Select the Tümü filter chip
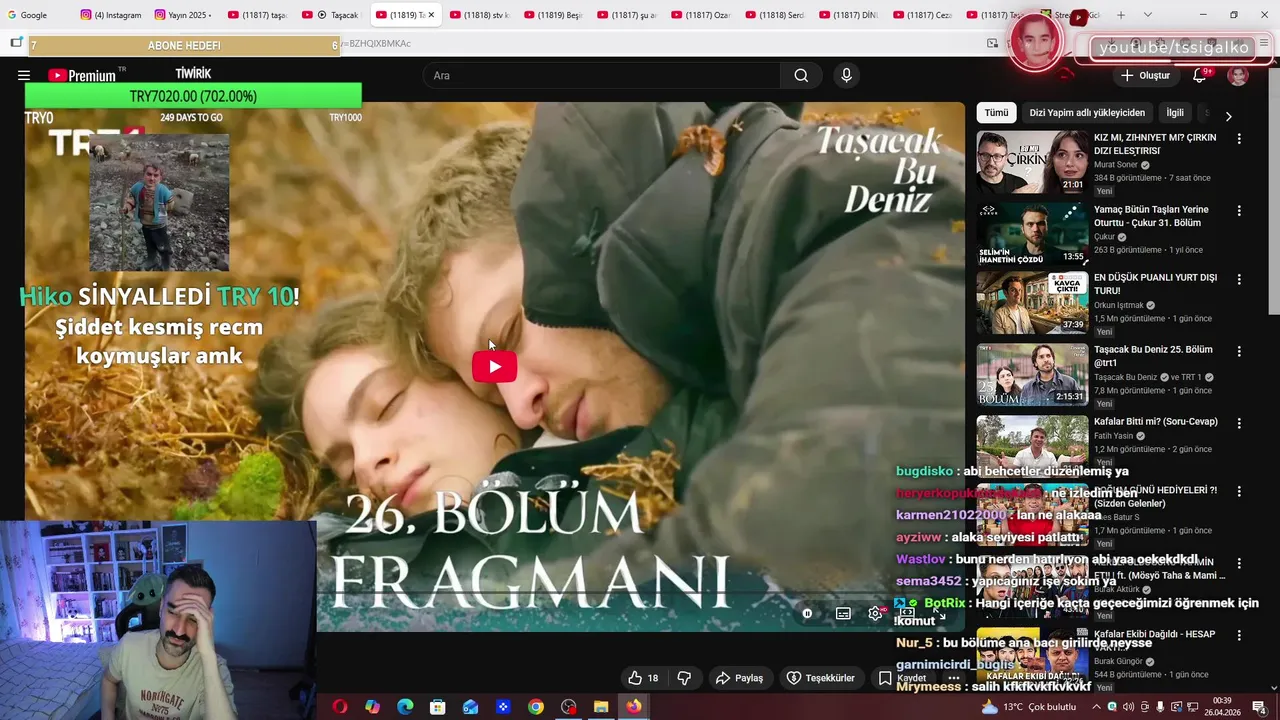 (996, 113)
